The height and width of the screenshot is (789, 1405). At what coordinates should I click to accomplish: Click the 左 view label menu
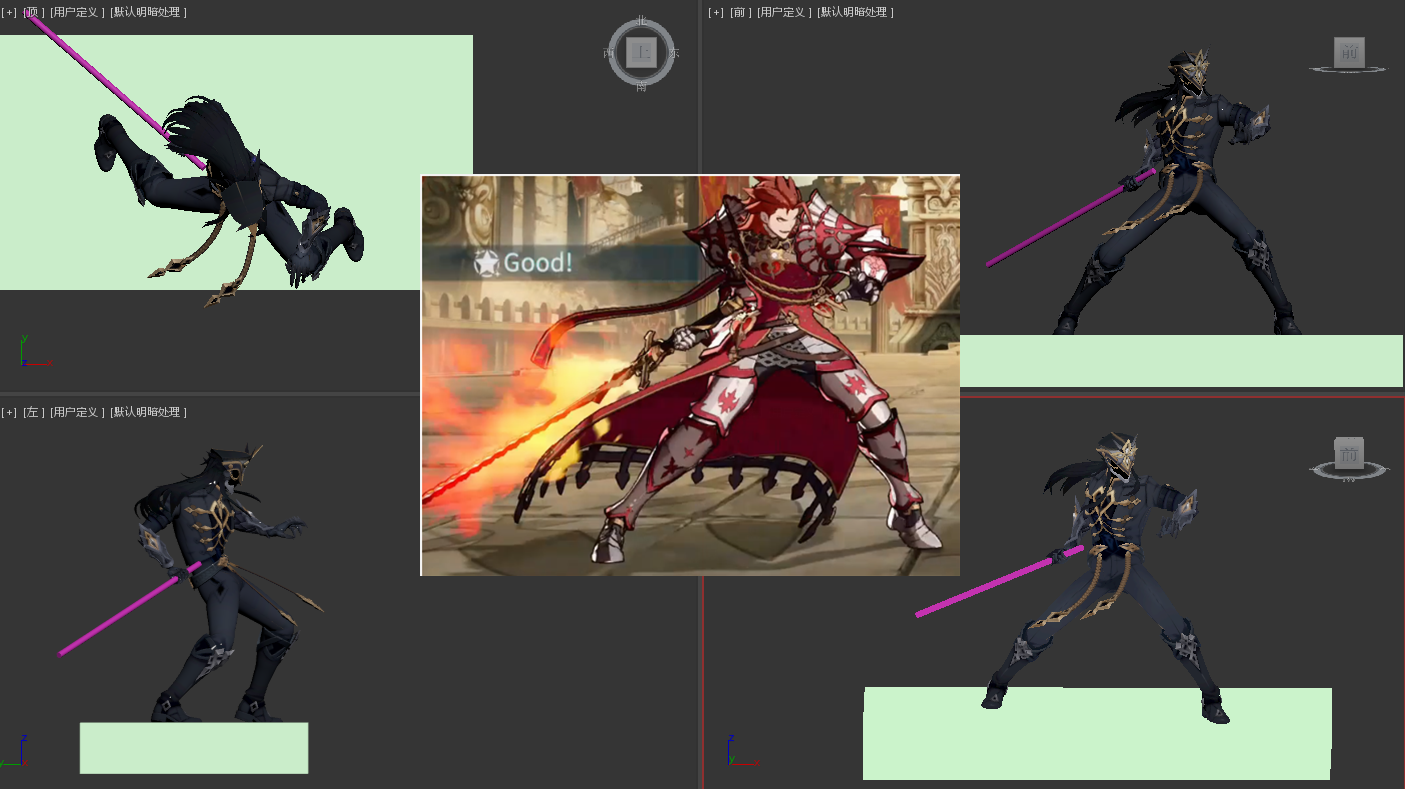pos(34,412)
